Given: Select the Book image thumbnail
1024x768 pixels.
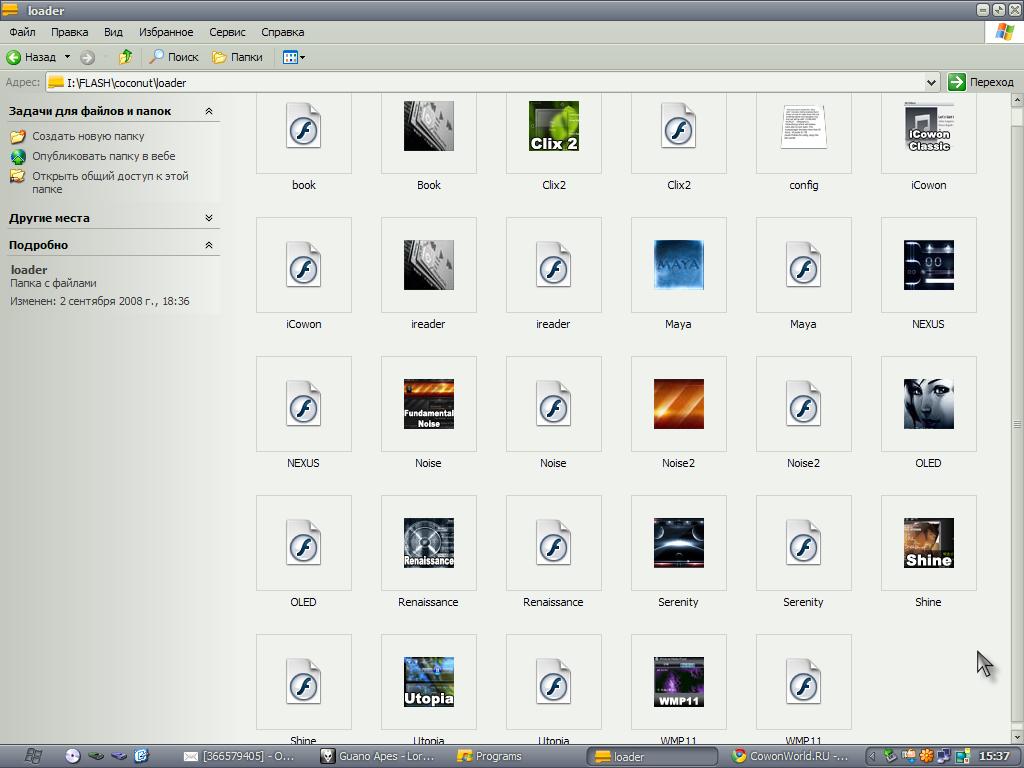Looking at the screenshot, I should tap(428, 125).
